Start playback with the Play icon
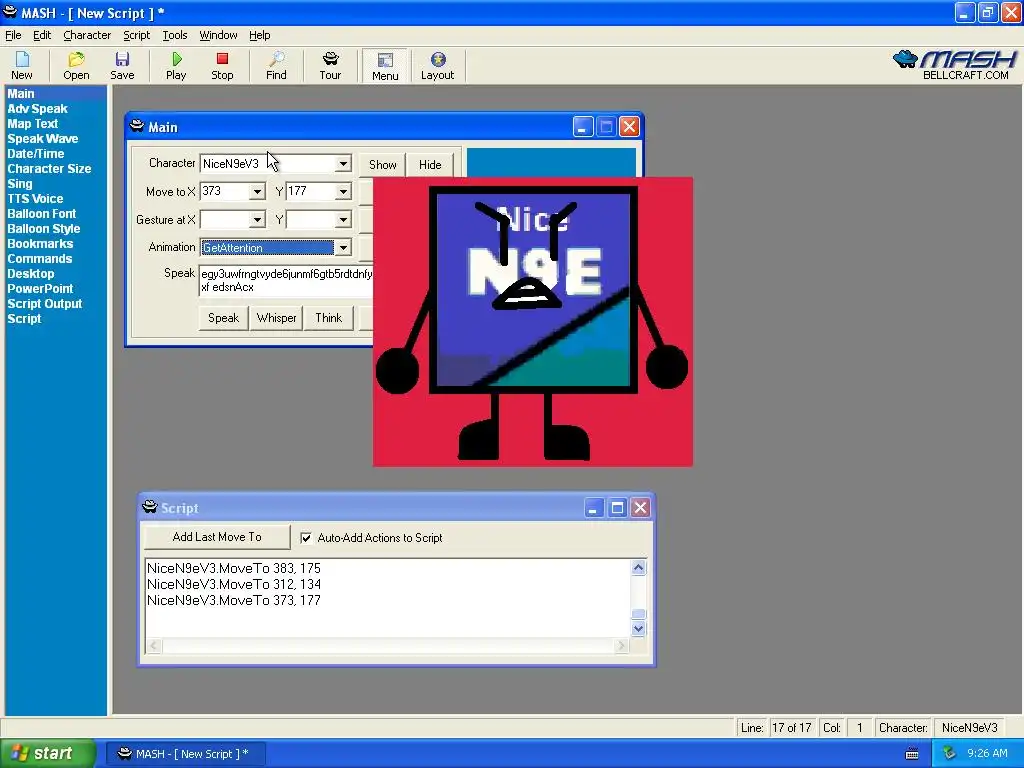The width and height of the screenshot is (1024, 768). [176, 66]
